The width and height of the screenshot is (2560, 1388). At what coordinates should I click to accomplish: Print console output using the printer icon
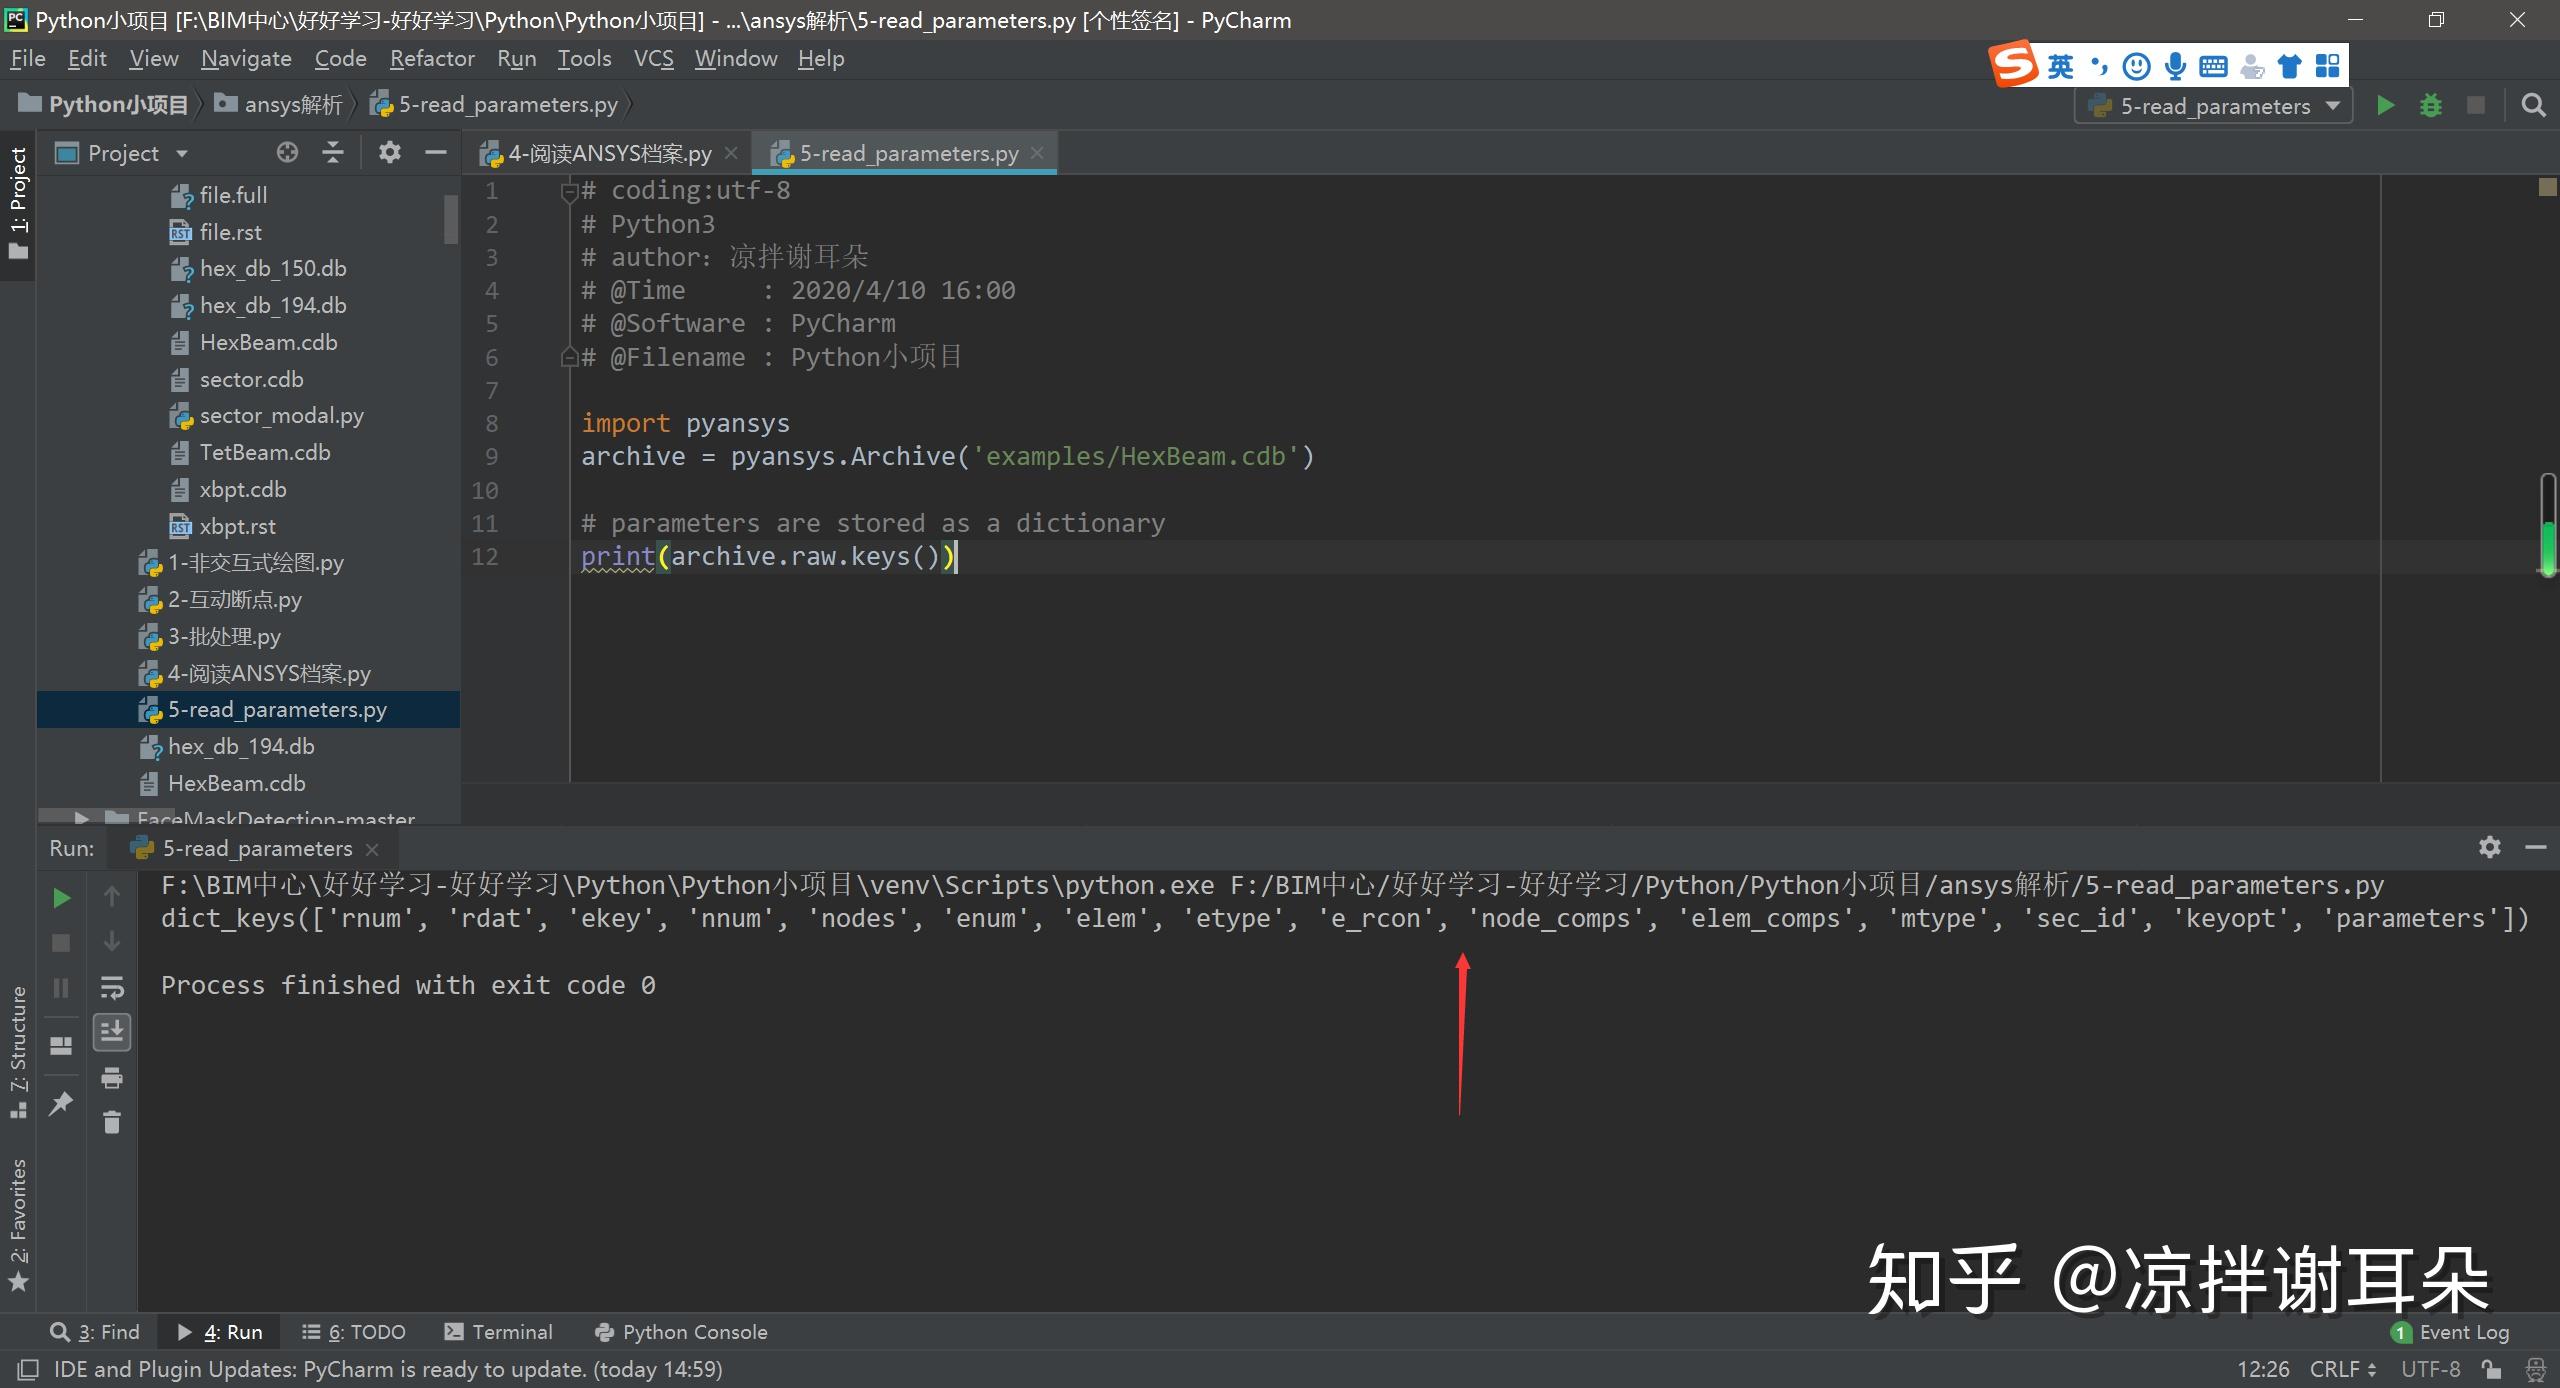coord(111,1078)
